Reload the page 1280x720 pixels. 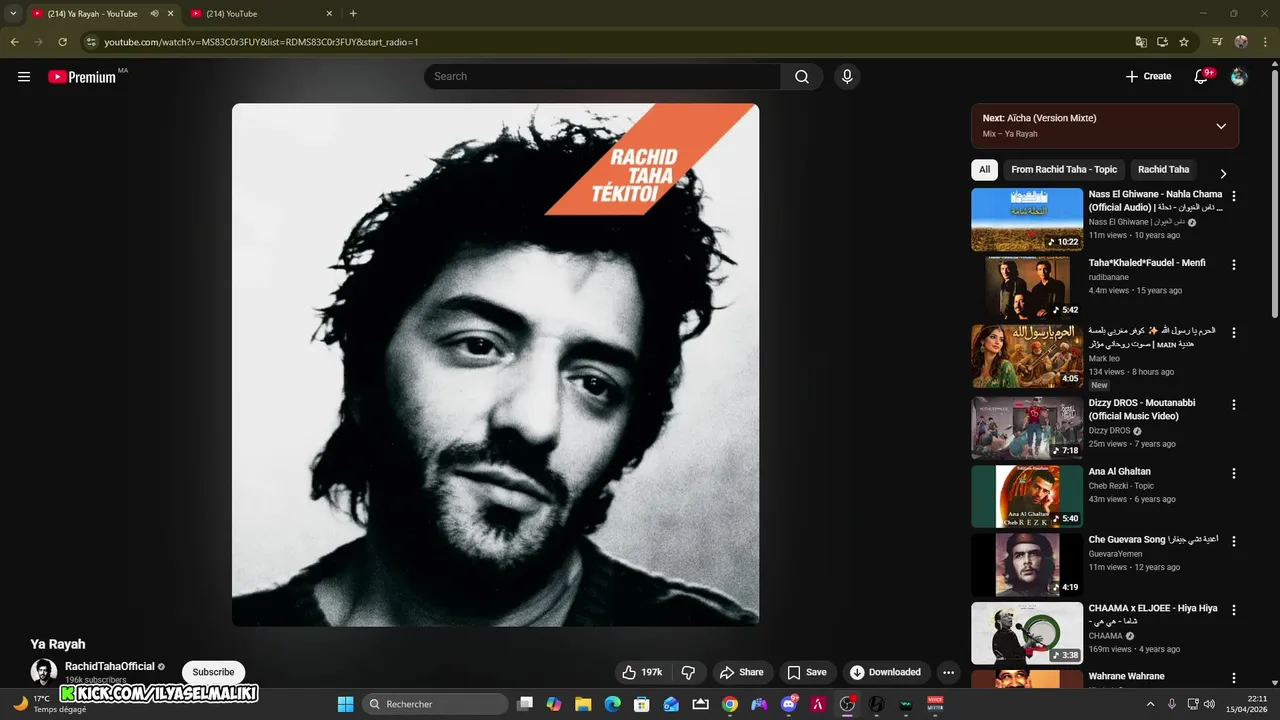(62, 42)
